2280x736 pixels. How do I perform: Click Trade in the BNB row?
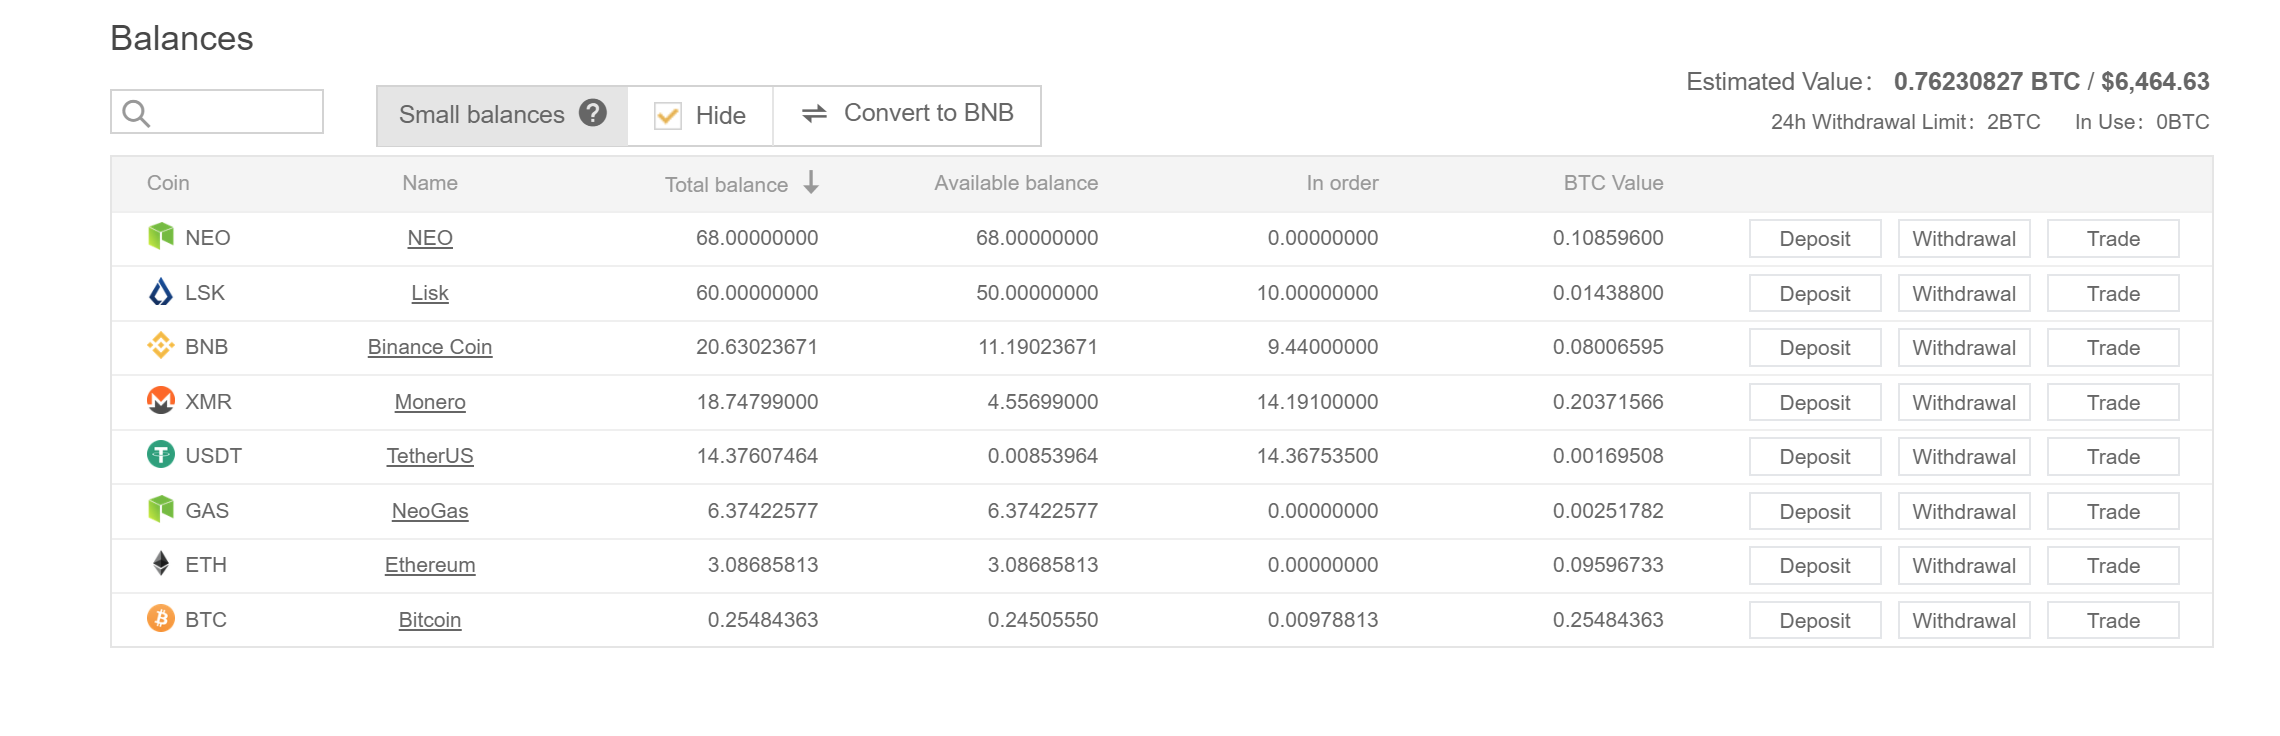point(2113,348)
